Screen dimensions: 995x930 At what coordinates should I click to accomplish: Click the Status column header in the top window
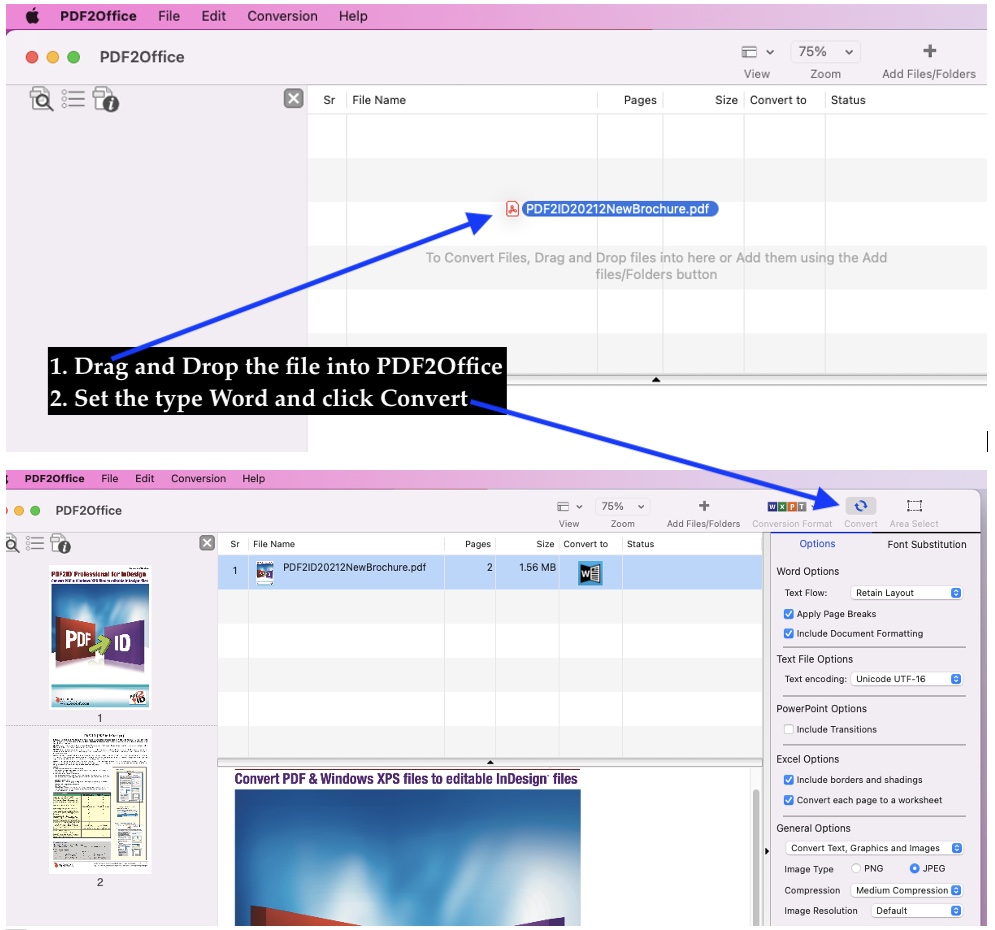pyautogui.click(x=848, y=100)
